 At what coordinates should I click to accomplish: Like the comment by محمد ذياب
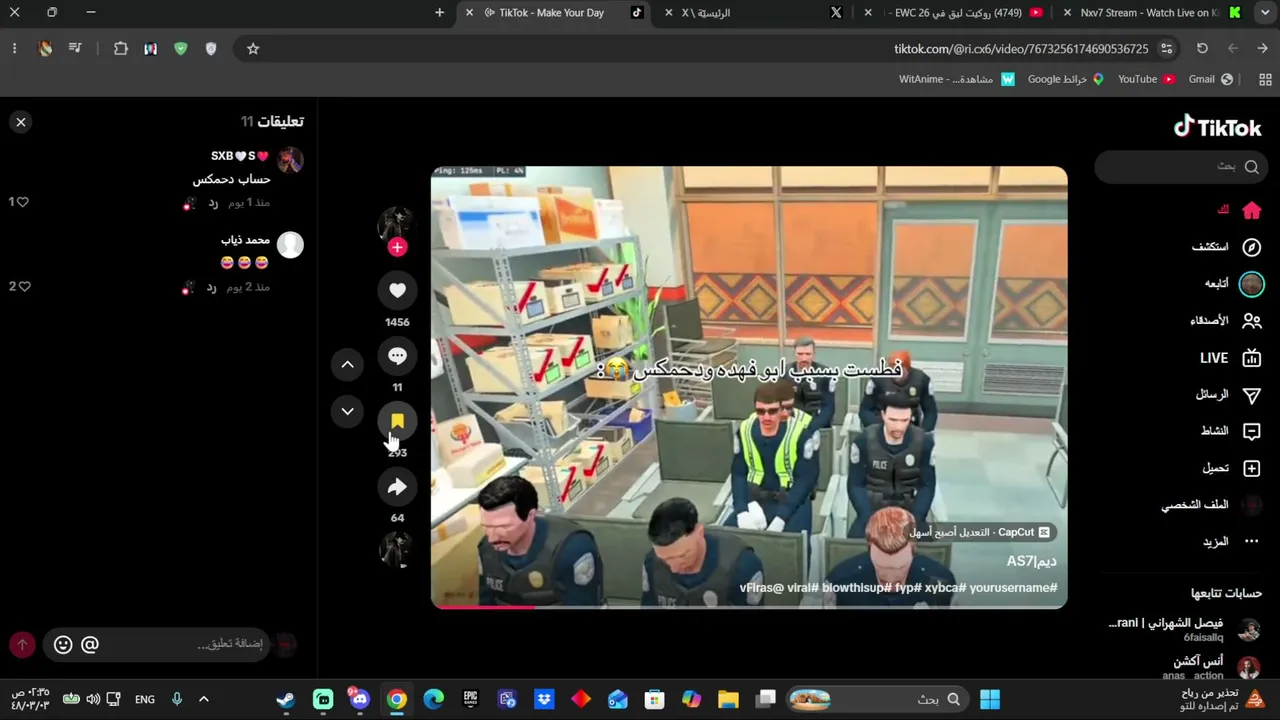(x=23, y=286)
